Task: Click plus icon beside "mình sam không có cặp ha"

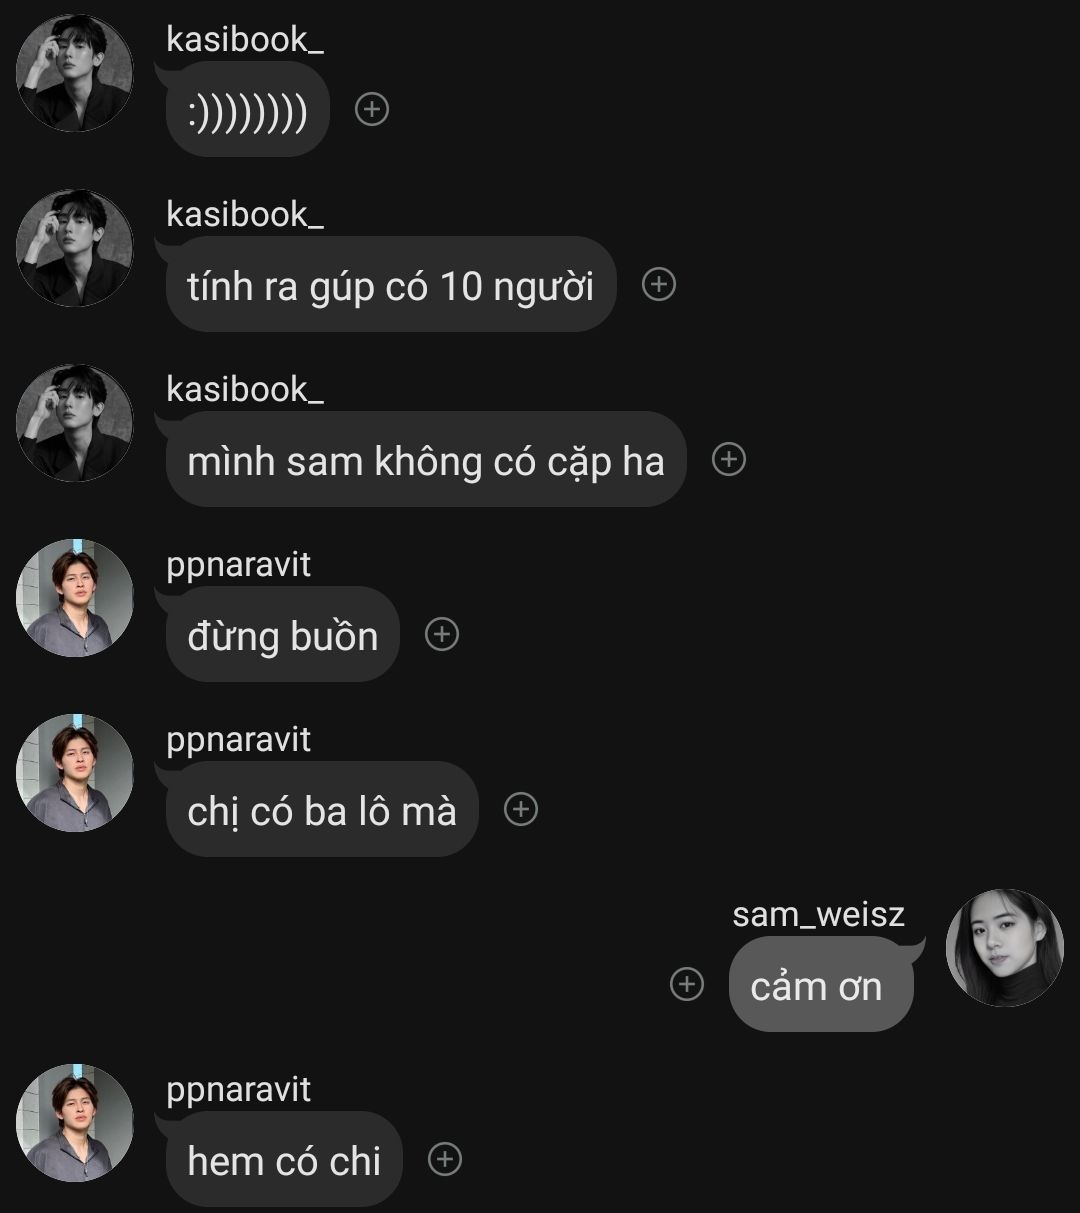Action: 728,459
